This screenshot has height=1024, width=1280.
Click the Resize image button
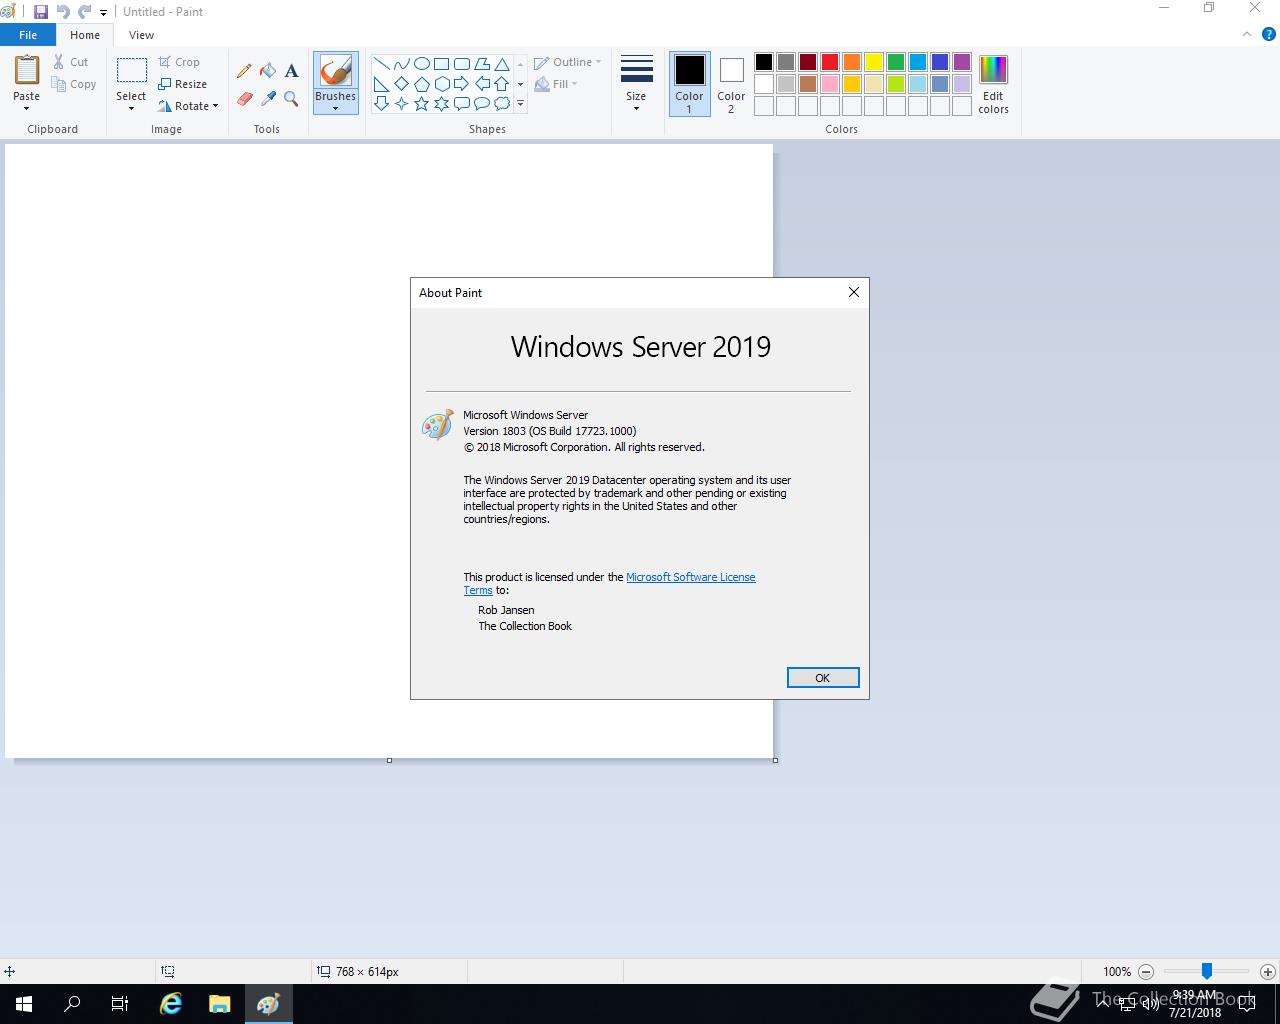point(182,84)
